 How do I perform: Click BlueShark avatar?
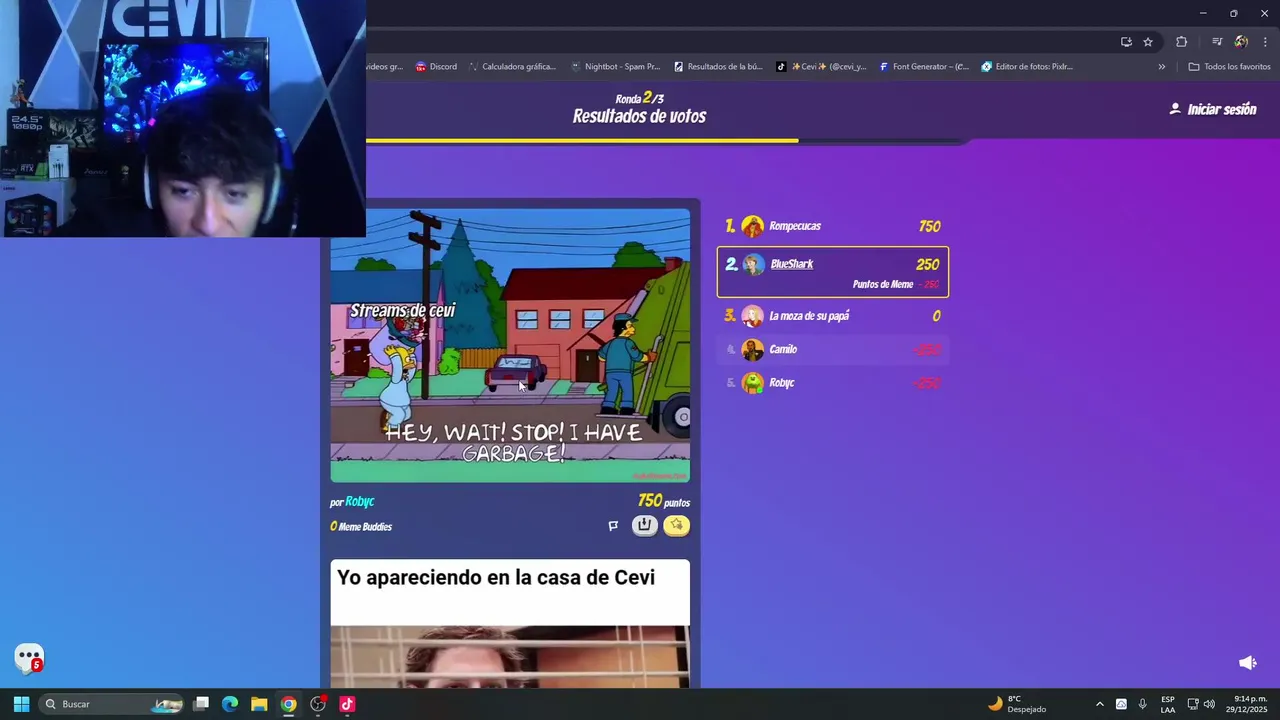tap(753, 264)
